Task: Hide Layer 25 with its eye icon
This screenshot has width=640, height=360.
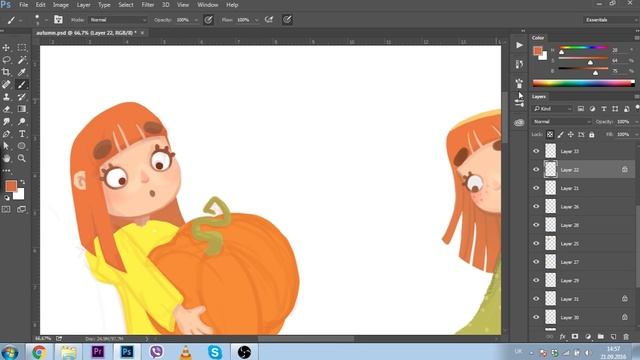Action: pos(536,243)
